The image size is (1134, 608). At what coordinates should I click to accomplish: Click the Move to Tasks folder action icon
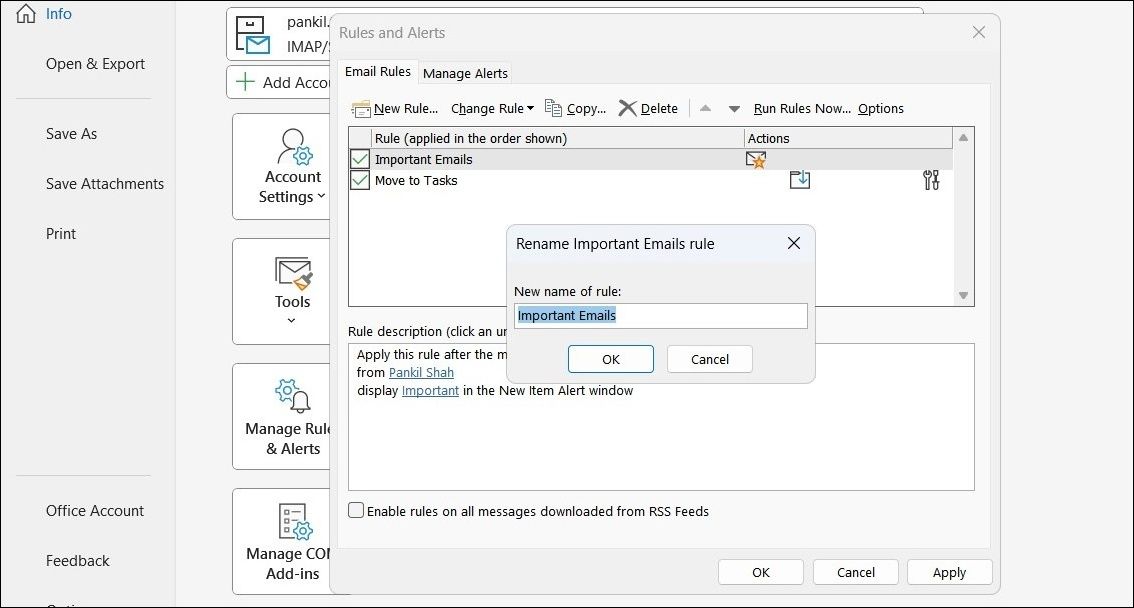[799, 180]
